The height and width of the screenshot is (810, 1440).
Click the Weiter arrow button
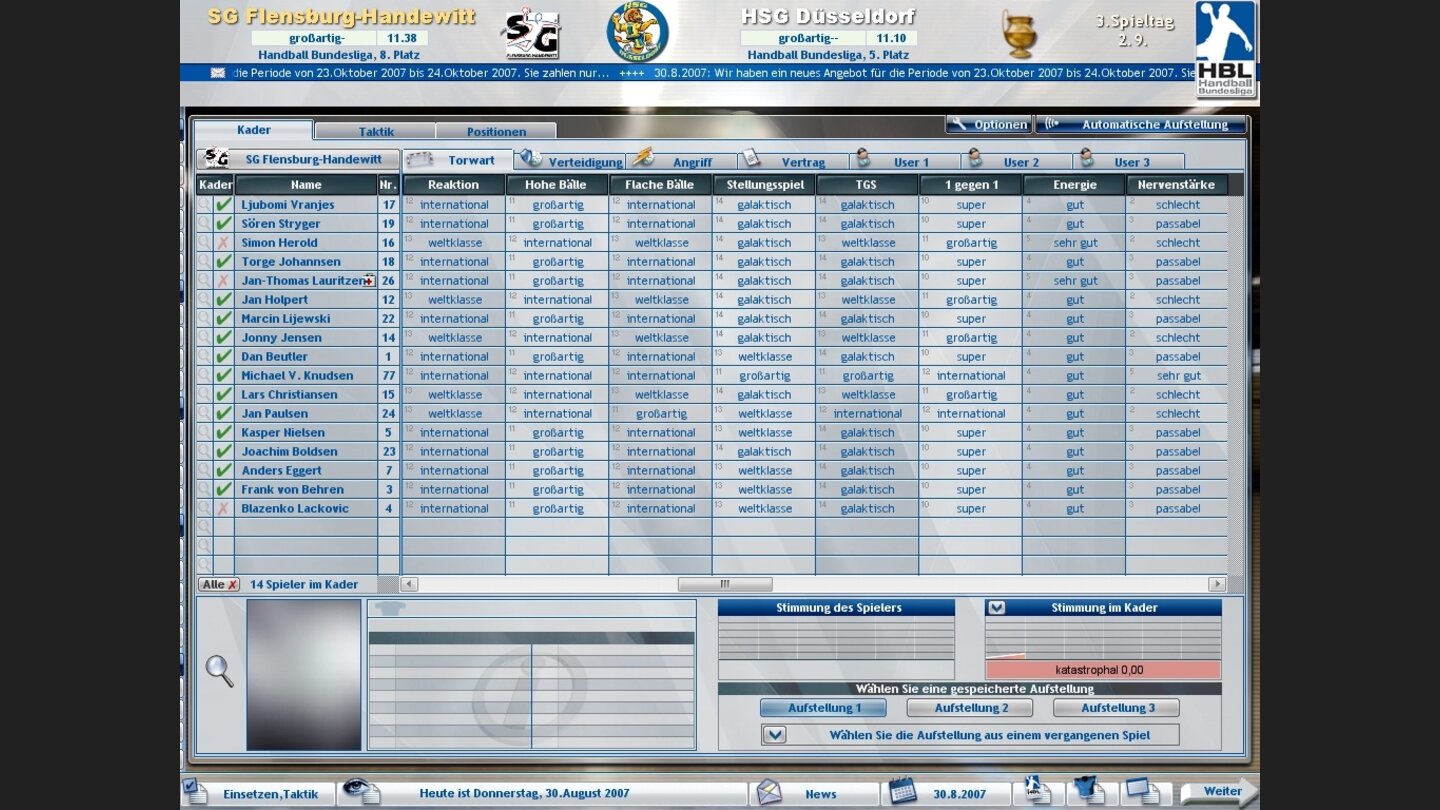point(1219,791)
